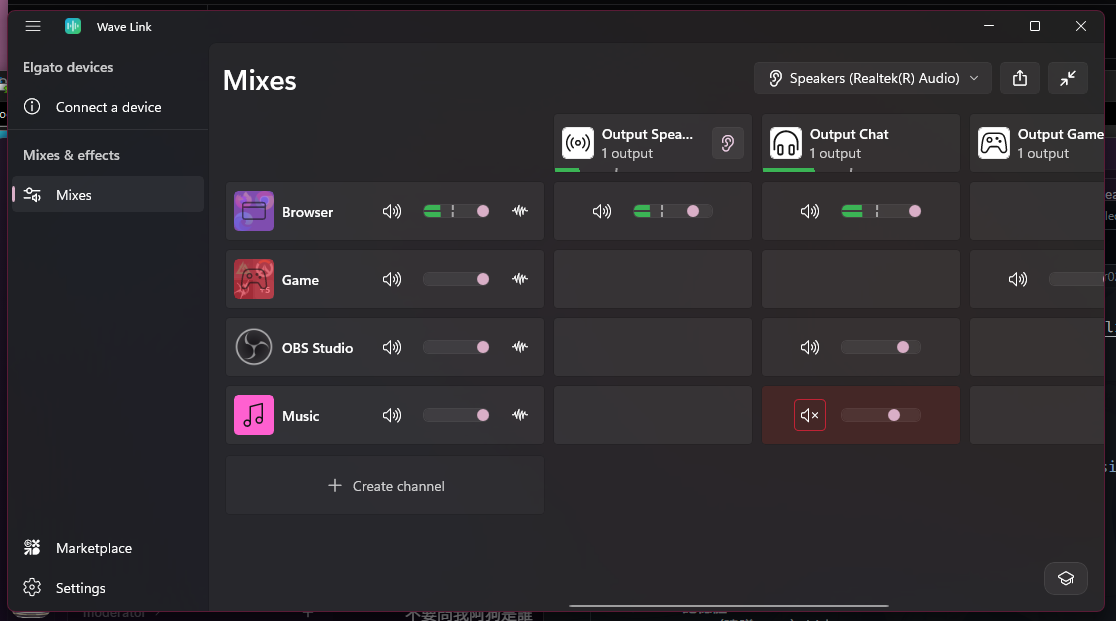Click the Marketplace icon
1116x621 pixels.
point(32,547)
